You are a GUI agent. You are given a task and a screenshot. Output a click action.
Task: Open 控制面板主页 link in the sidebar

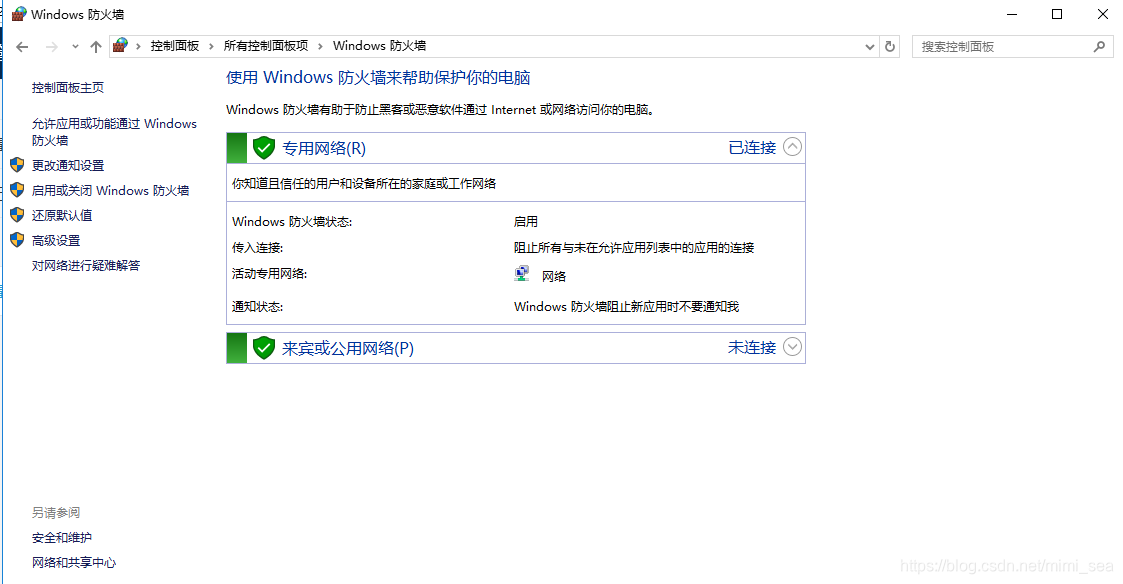[x=68, y=87]
